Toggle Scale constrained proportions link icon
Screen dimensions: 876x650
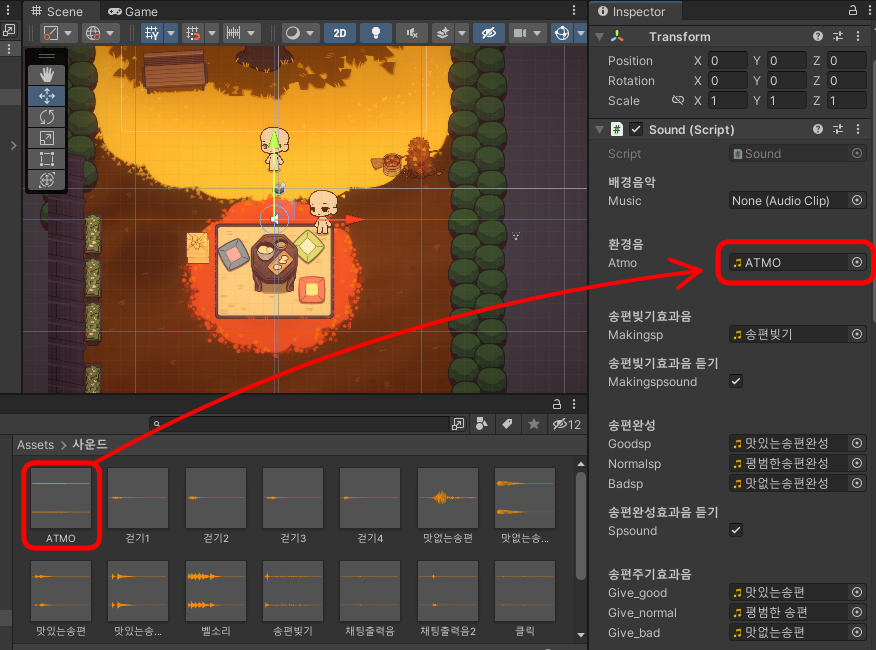pyautogui.click(x=678, y=100)
